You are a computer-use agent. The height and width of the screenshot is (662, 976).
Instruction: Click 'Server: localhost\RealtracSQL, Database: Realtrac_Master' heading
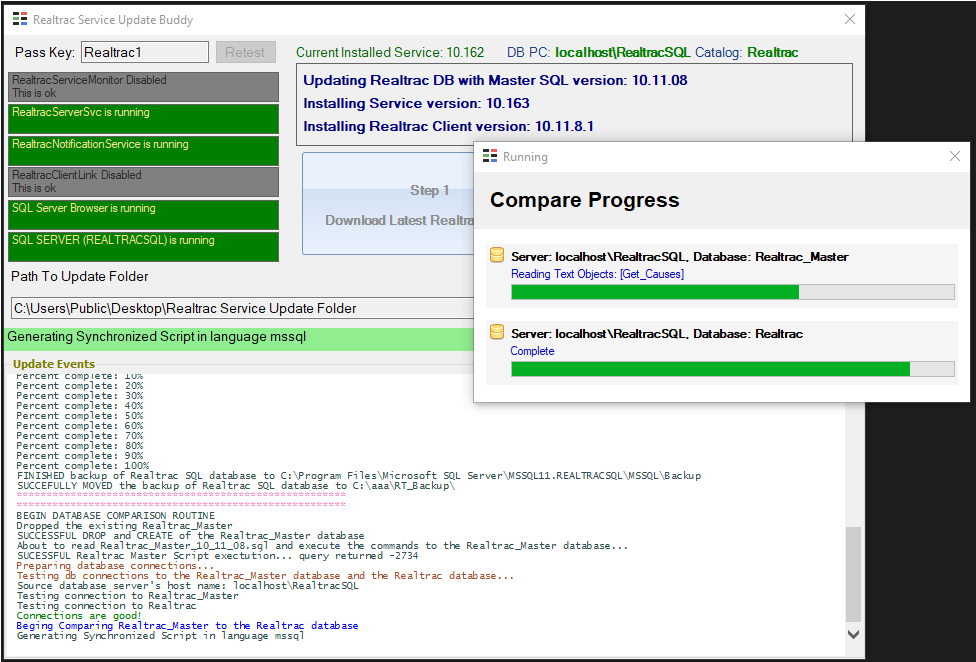tap(680, 256)
